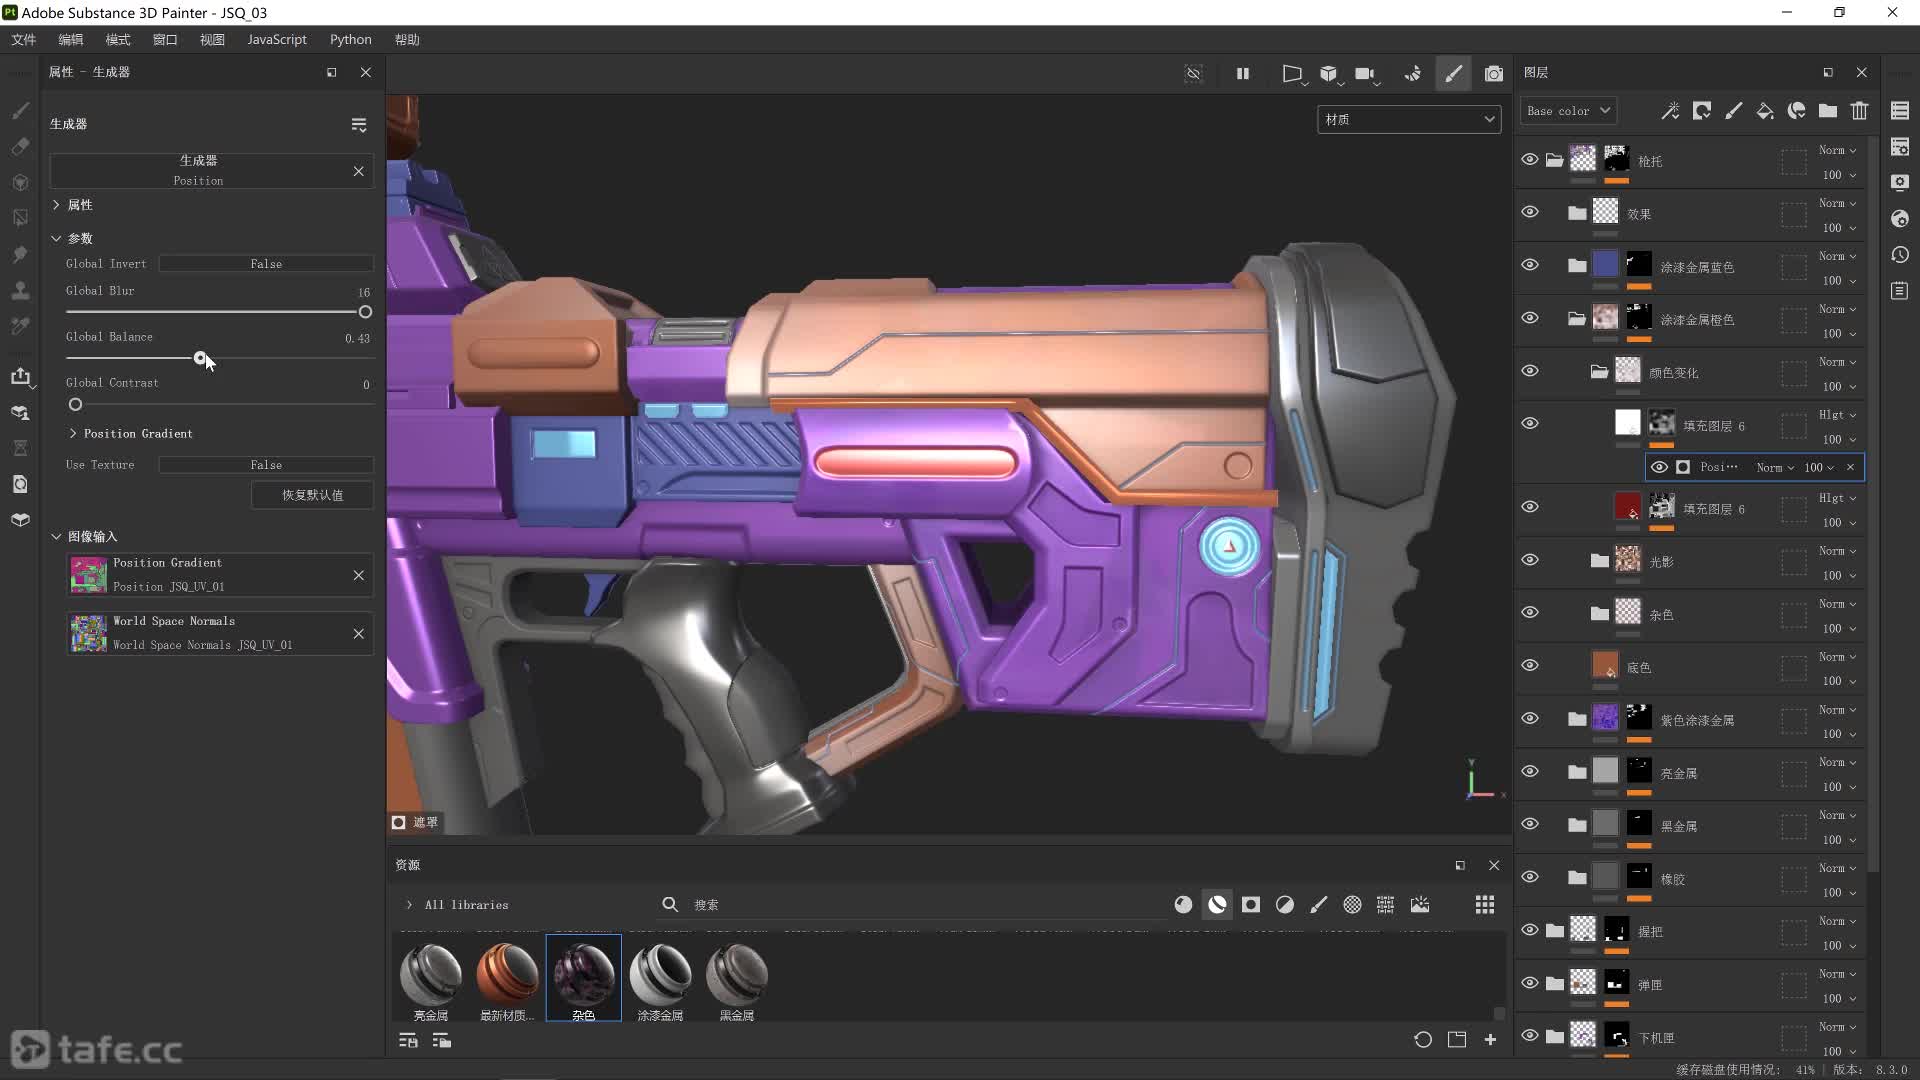This screenshot has width=1920, height=1080.
Task: Delete the selected layer with trash icon
Action: point(1859,111)
